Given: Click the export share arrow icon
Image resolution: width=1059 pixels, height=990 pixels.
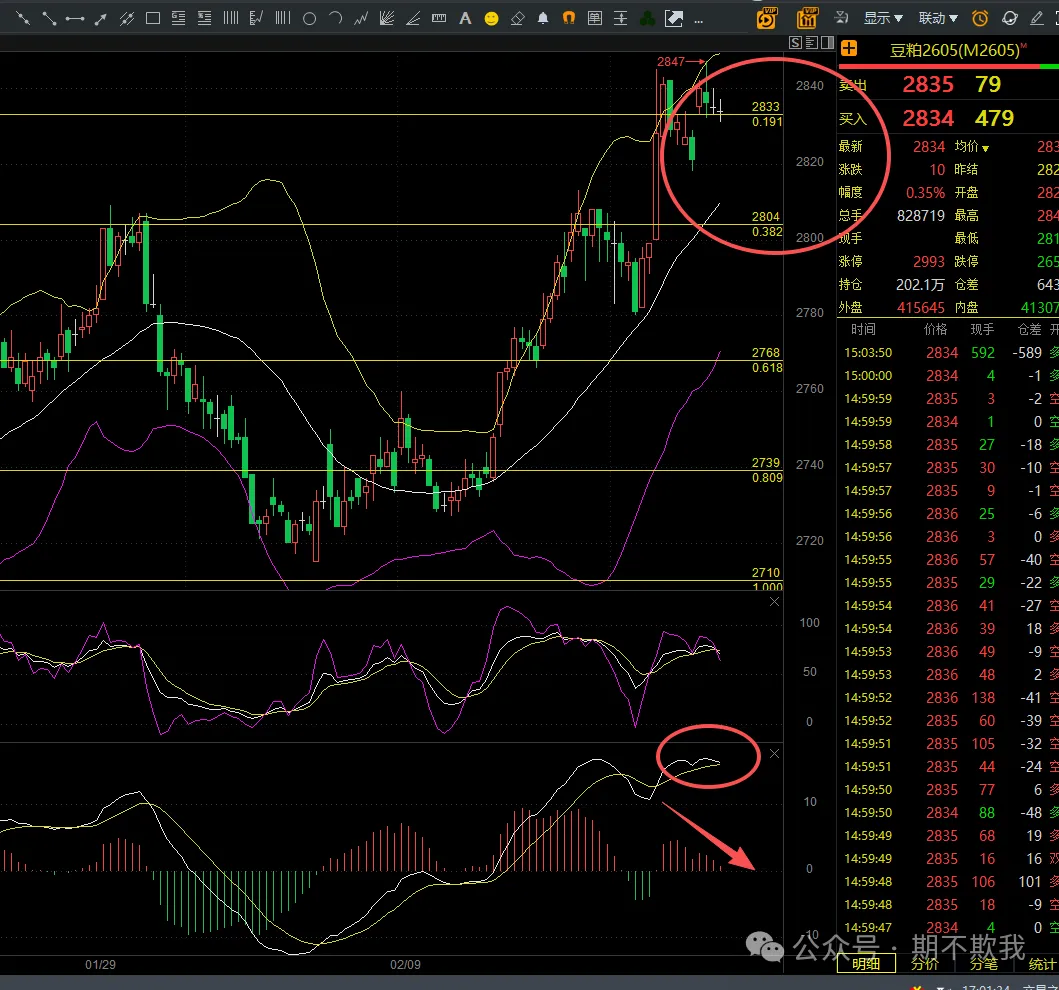Looking at the screenshot, I should (673, 19).
